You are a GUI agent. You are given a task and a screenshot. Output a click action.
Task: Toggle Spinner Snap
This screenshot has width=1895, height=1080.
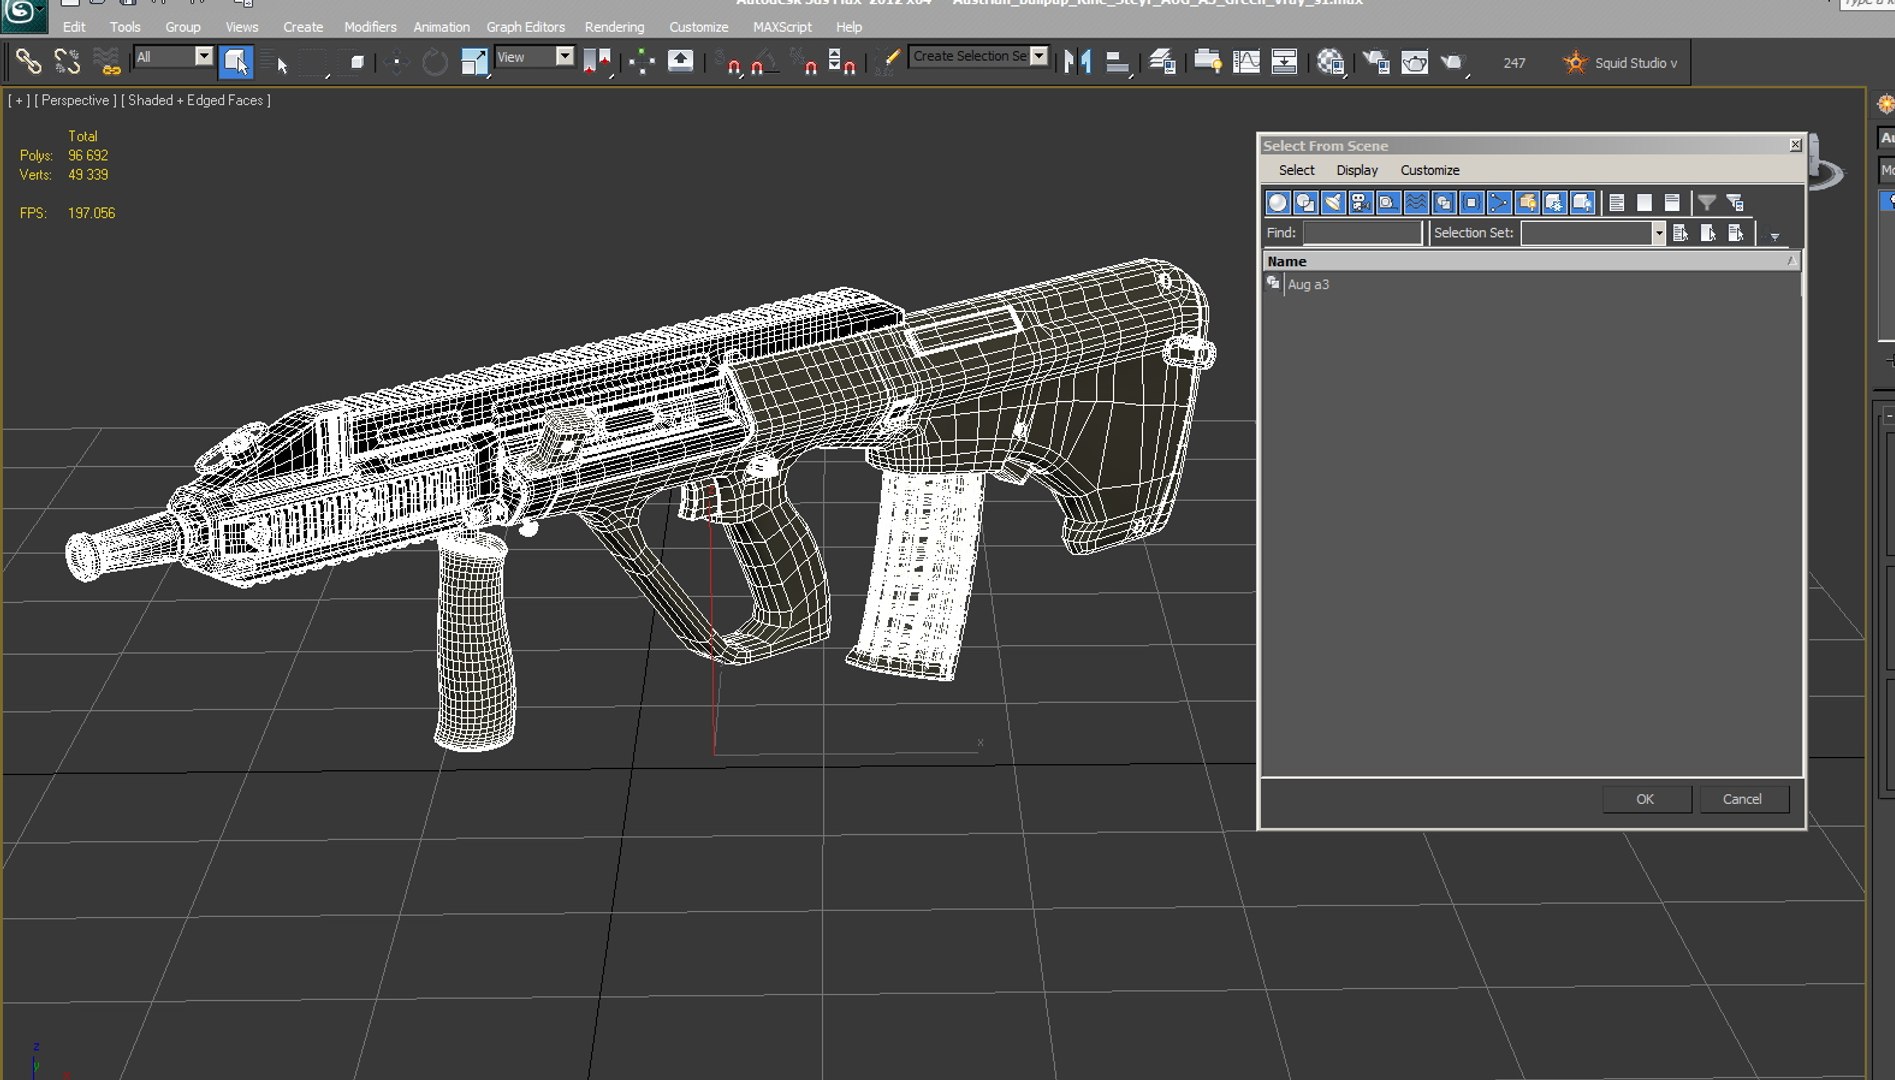click(842, 62)
